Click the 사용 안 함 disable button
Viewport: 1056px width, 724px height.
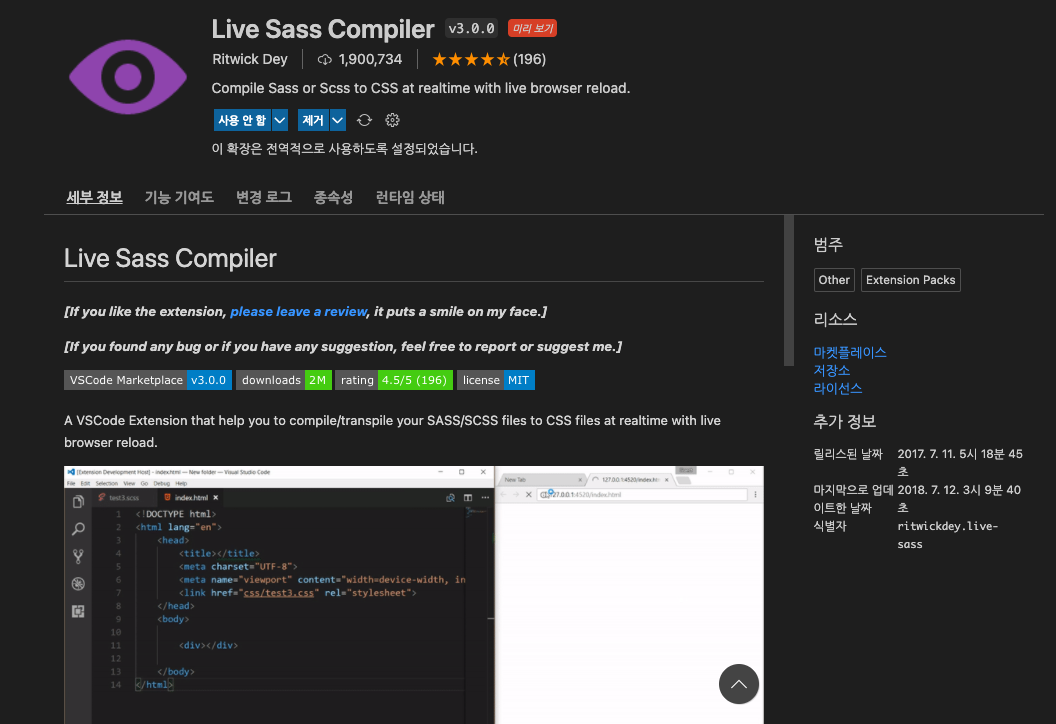(242, 120)
